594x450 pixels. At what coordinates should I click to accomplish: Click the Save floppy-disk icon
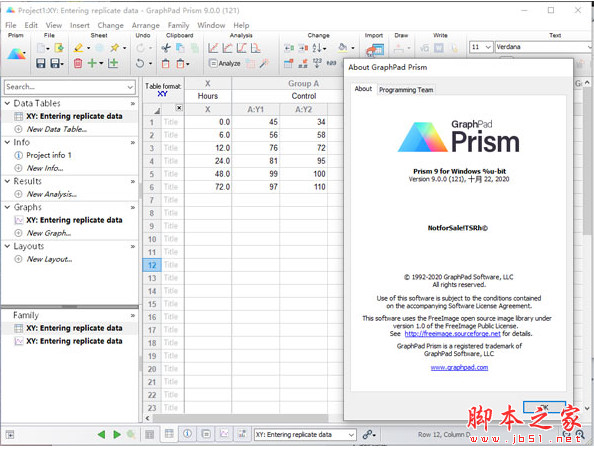tap(41, 63)
